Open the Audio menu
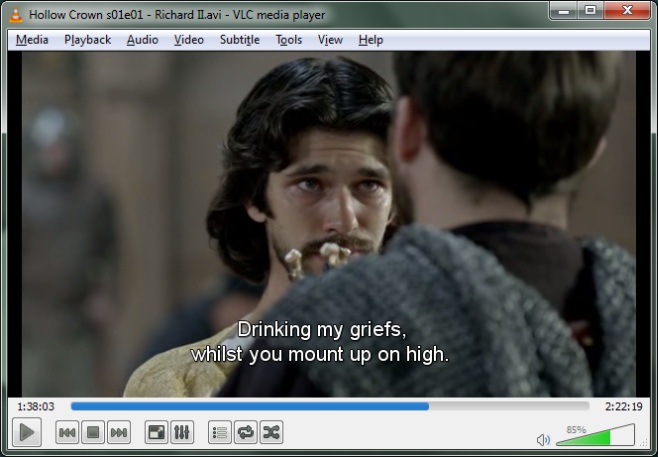Viewport: 658px width, 457px height. pyautogui.click(x=142, y=40)
